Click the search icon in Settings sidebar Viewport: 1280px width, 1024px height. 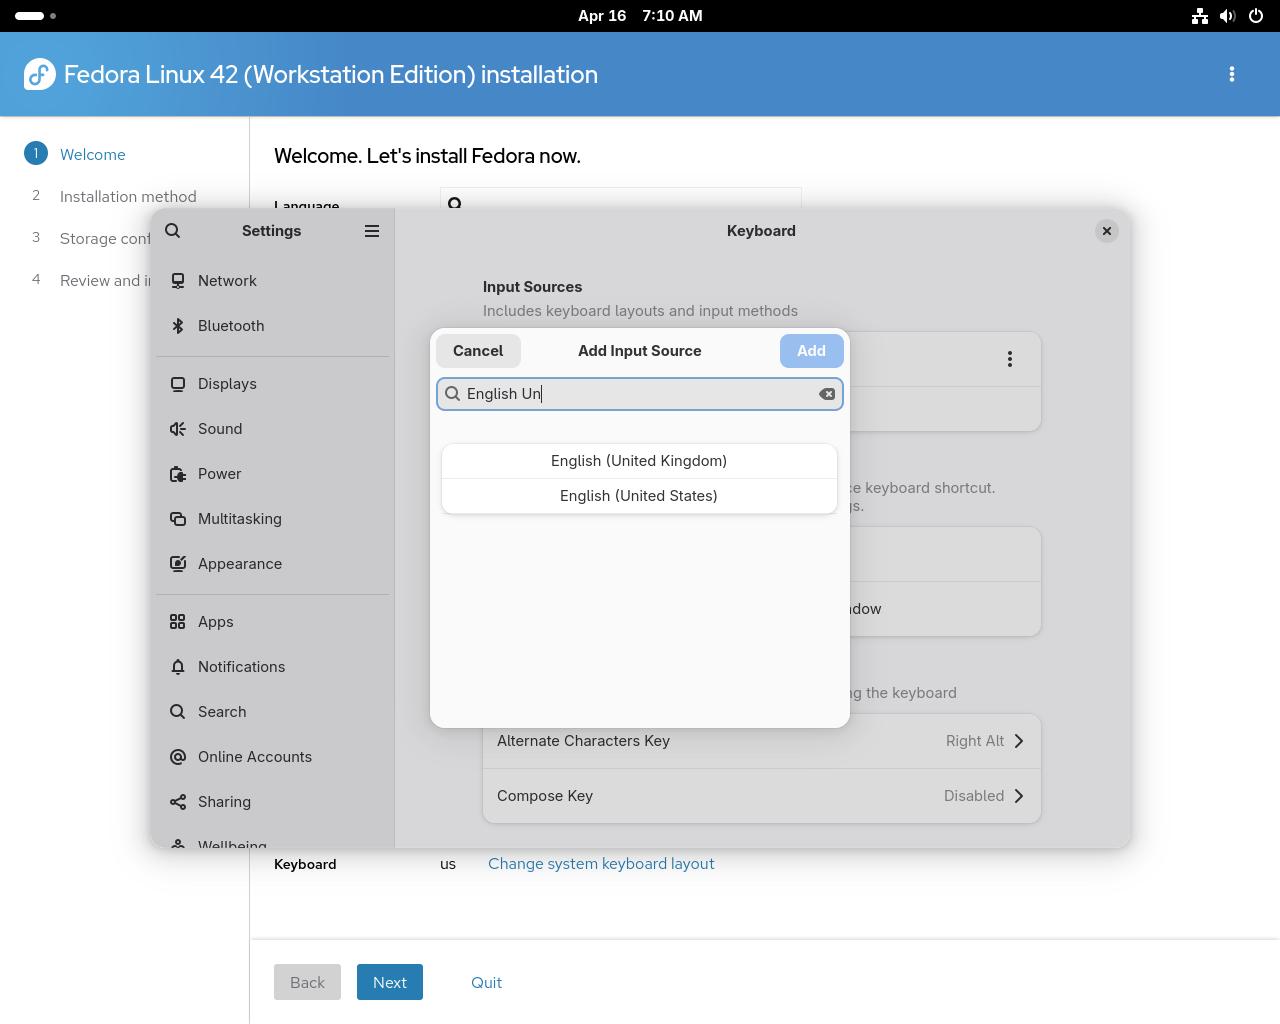click(x=173, y=231)
